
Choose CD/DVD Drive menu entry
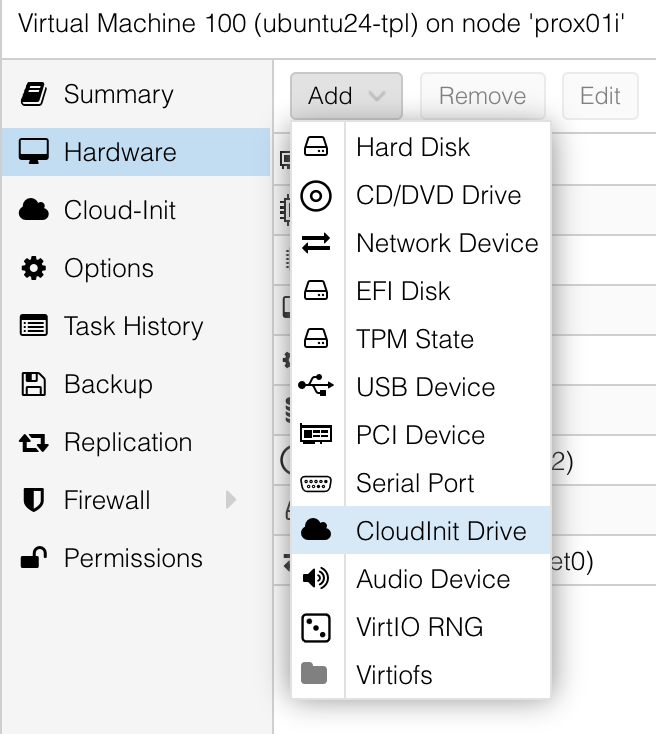point(420,195)
